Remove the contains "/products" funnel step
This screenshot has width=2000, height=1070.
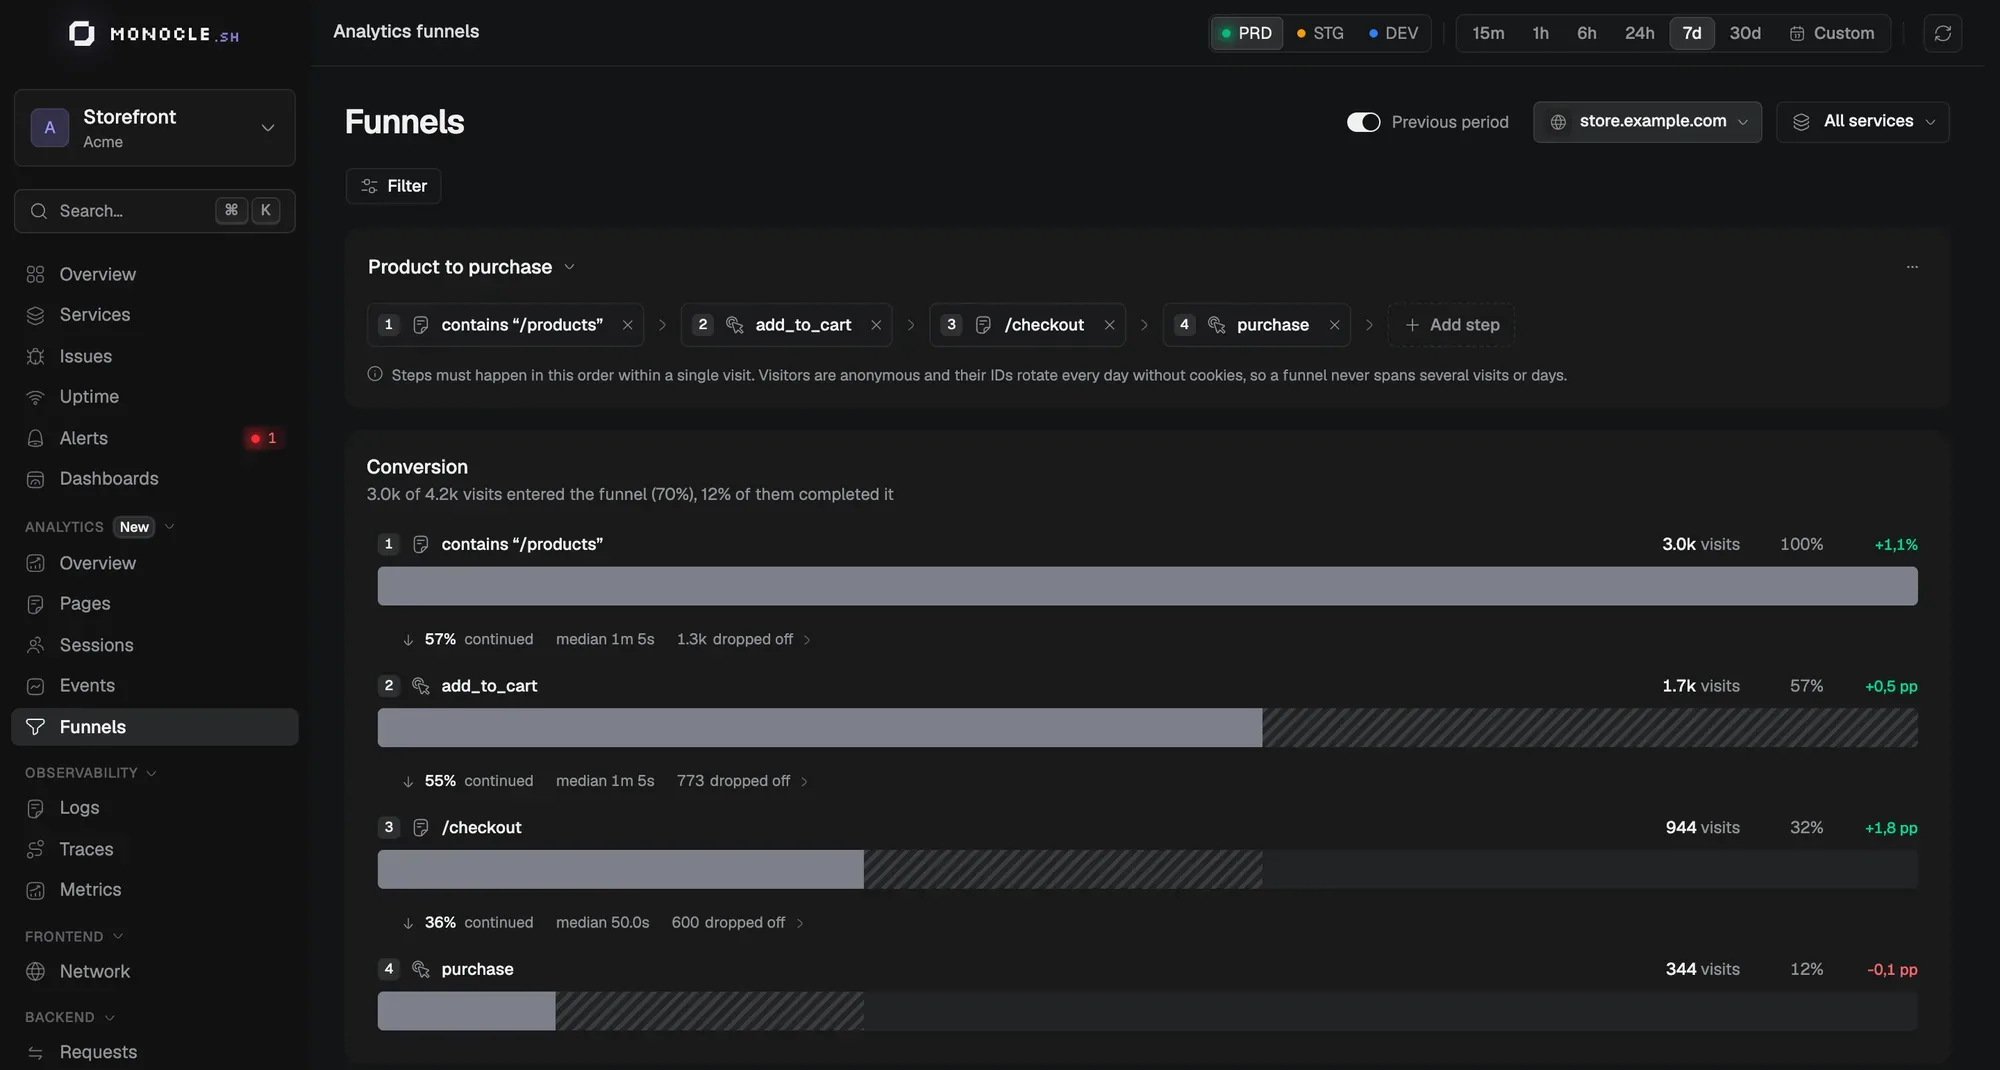pos(627,325)
